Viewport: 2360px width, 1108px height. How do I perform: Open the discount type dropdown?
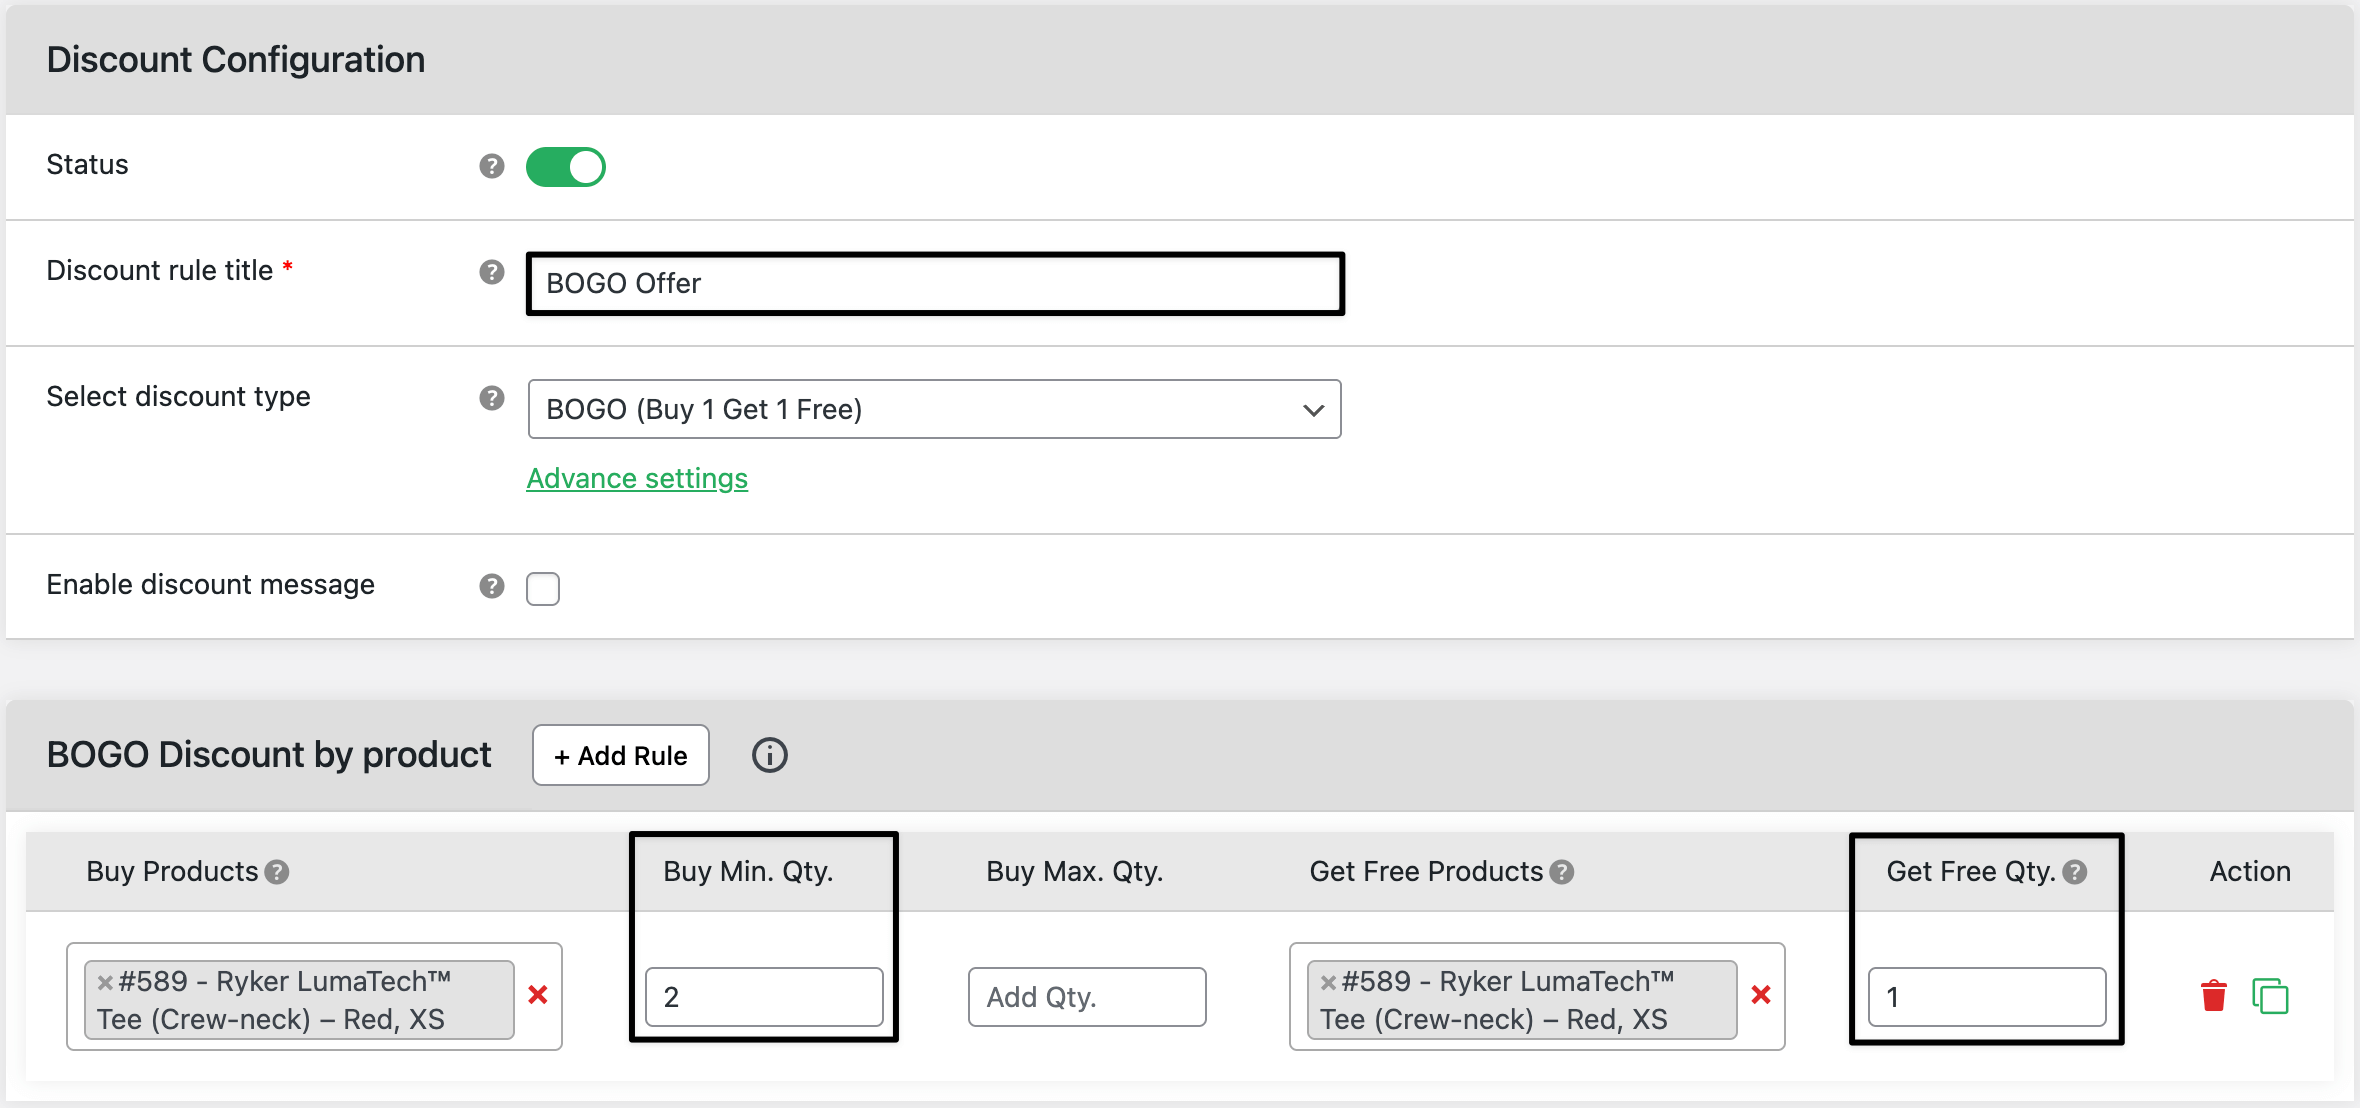[934, 409]
